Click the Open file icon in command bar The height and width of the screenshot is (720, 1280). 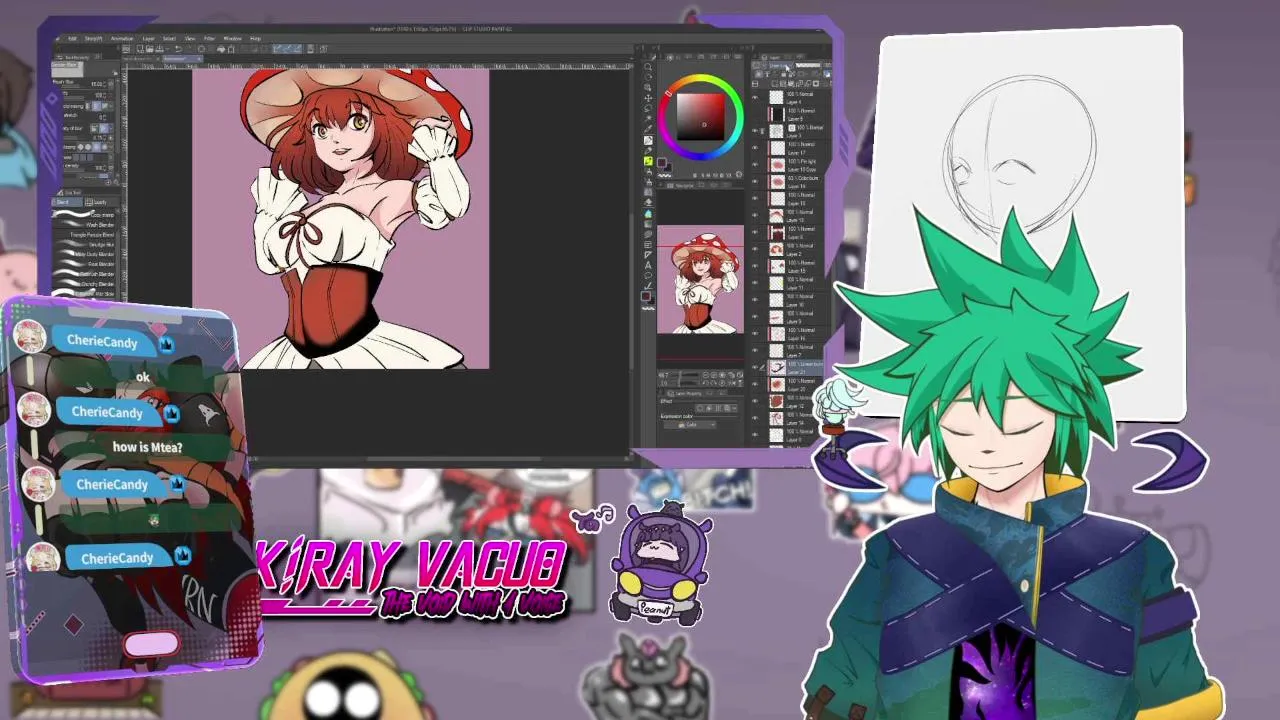click(150, 49)
